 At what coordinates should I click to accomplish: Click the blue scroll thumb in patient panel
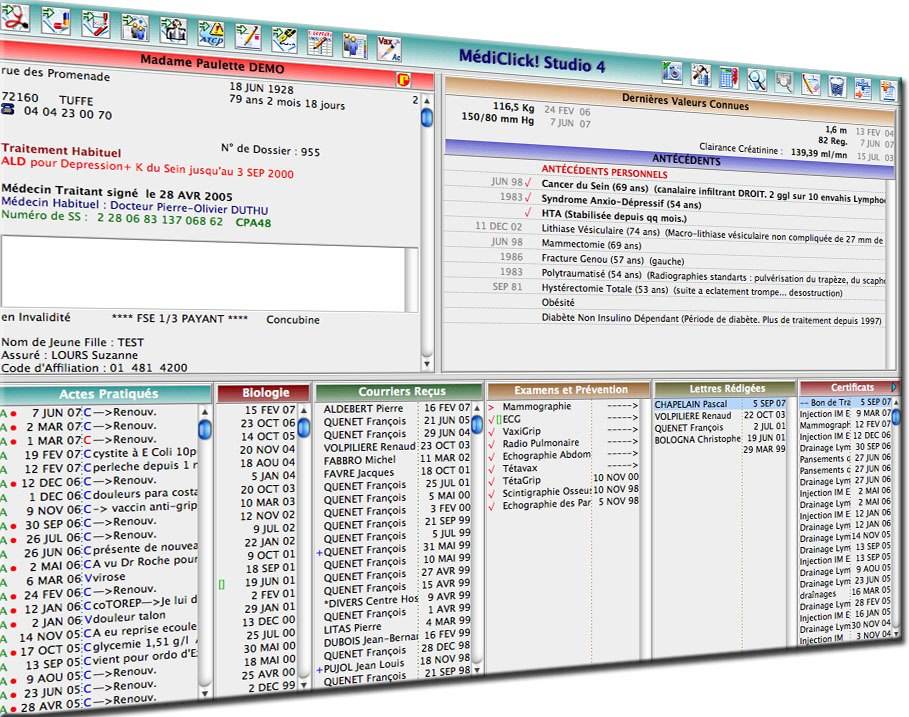pos(427,117)
